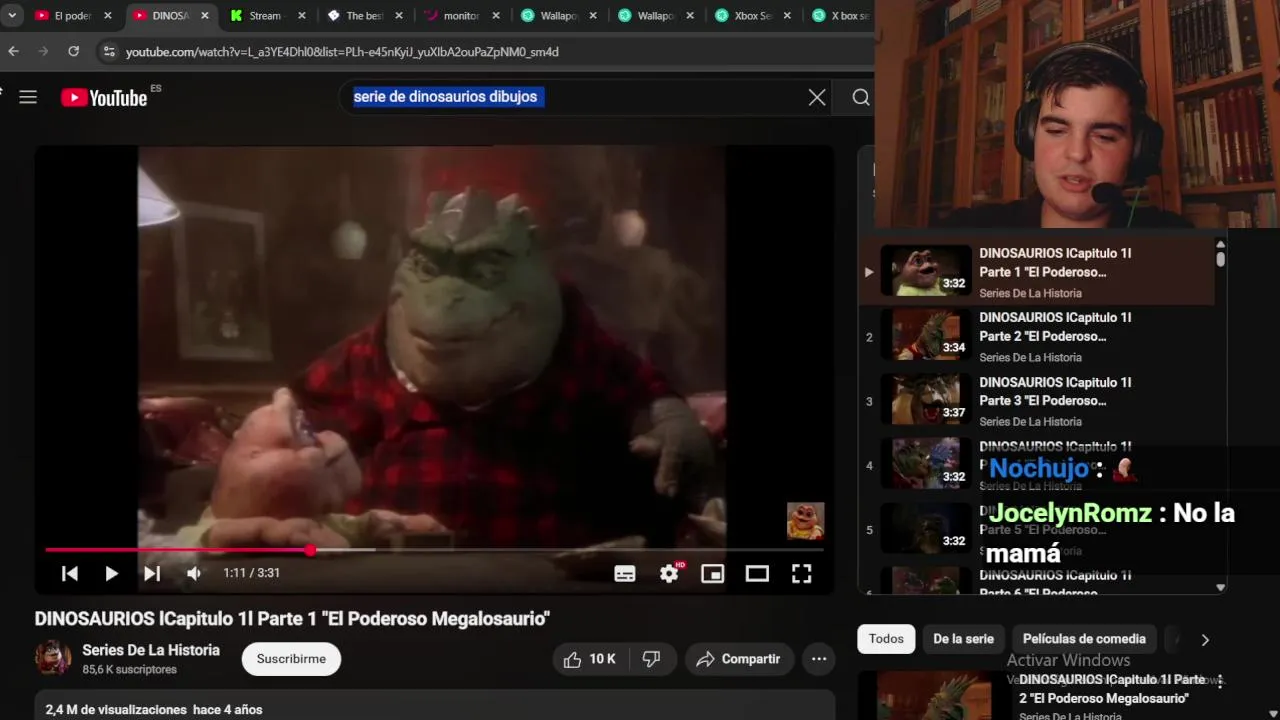Skip to previous video in playlist
The image size is (1280, 720).
click(70, 573)
